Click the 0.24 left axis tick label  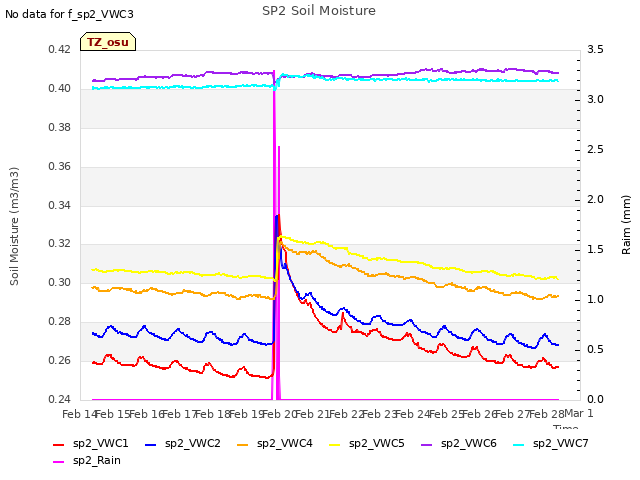[59, 399]
